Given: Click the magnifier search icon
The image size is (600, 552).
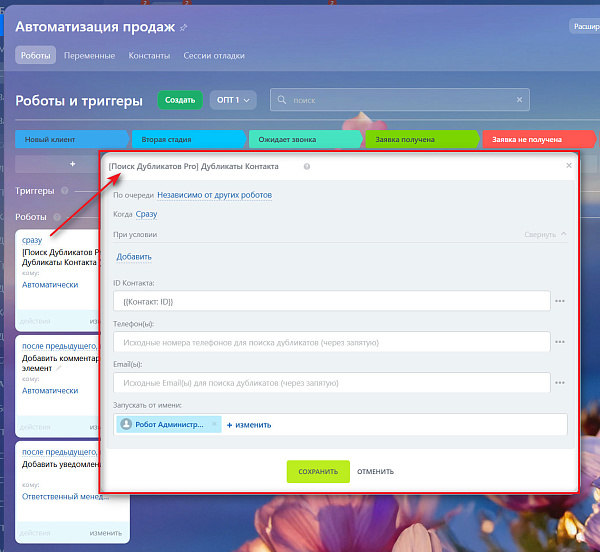Looking at the screenshot, I should 282,100.
